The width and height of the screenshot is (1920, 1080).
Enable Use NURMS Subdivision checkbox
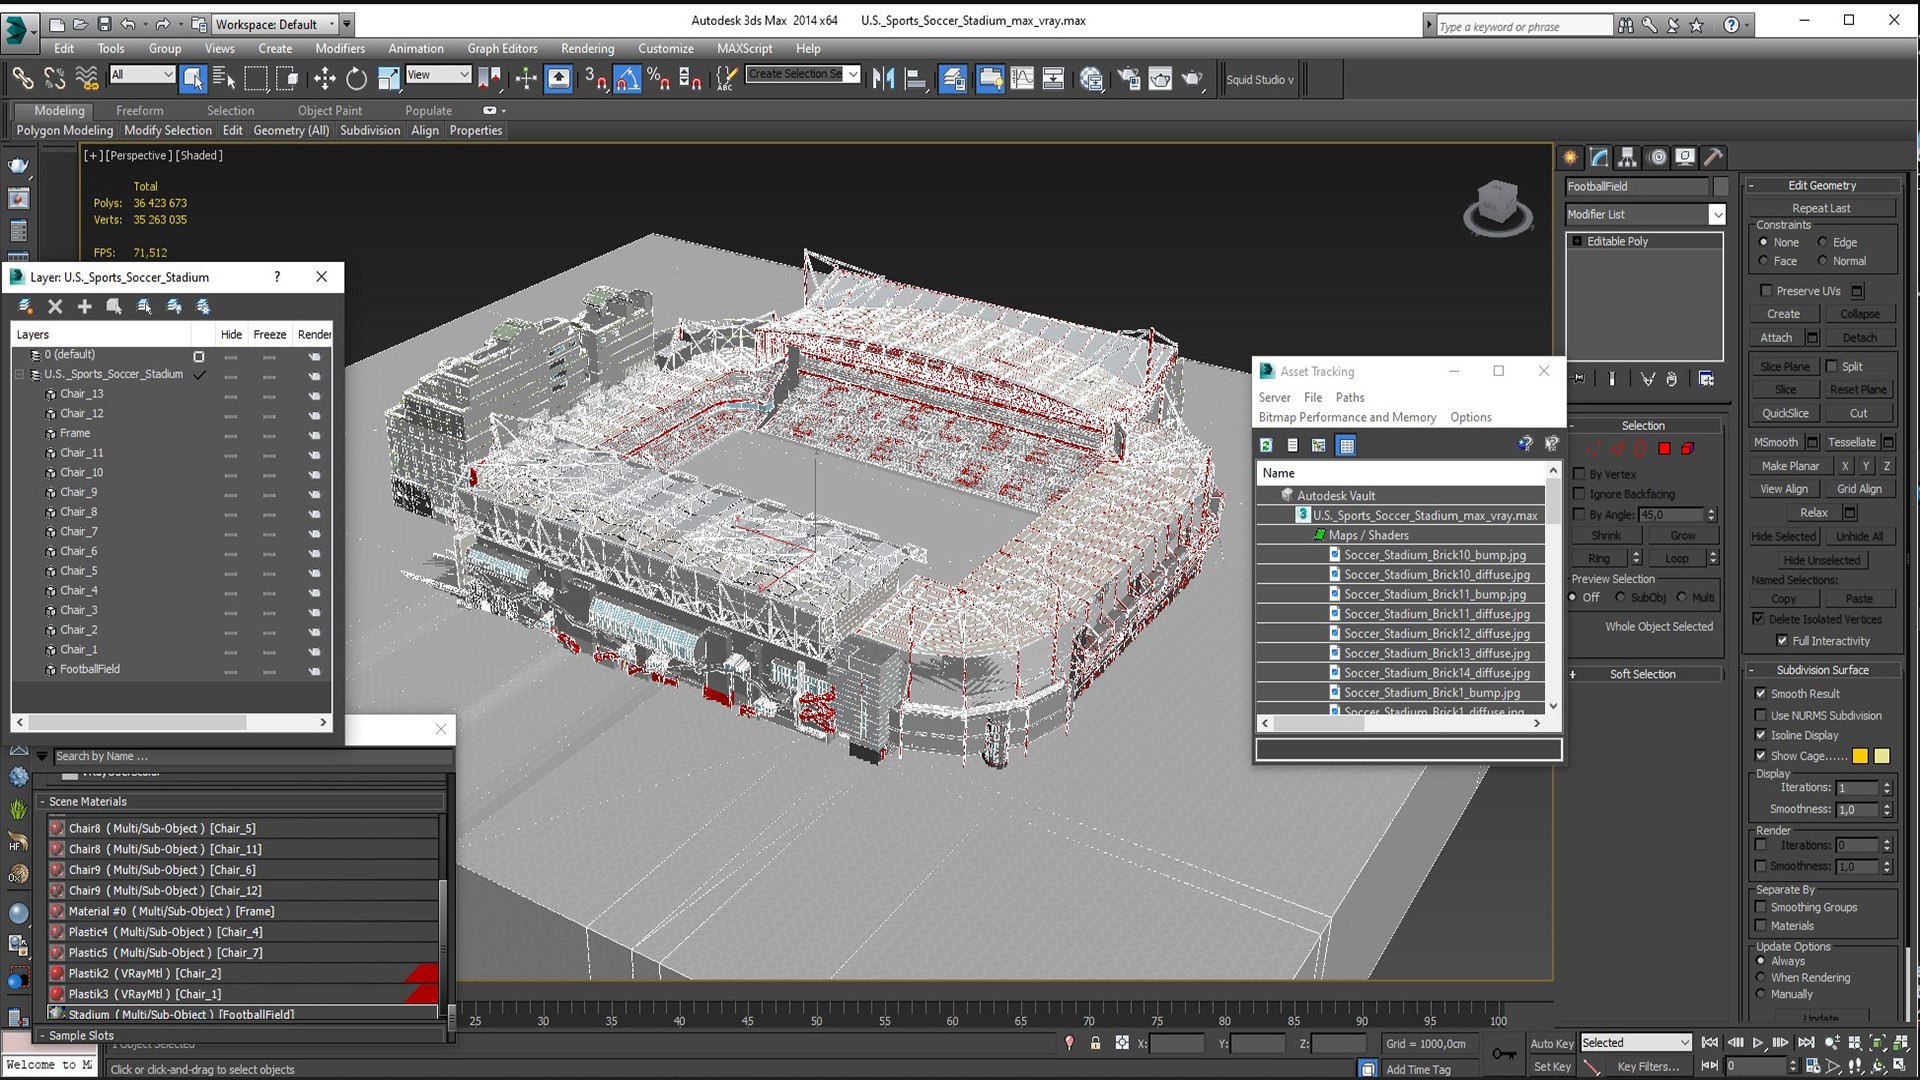point(1761,715)
